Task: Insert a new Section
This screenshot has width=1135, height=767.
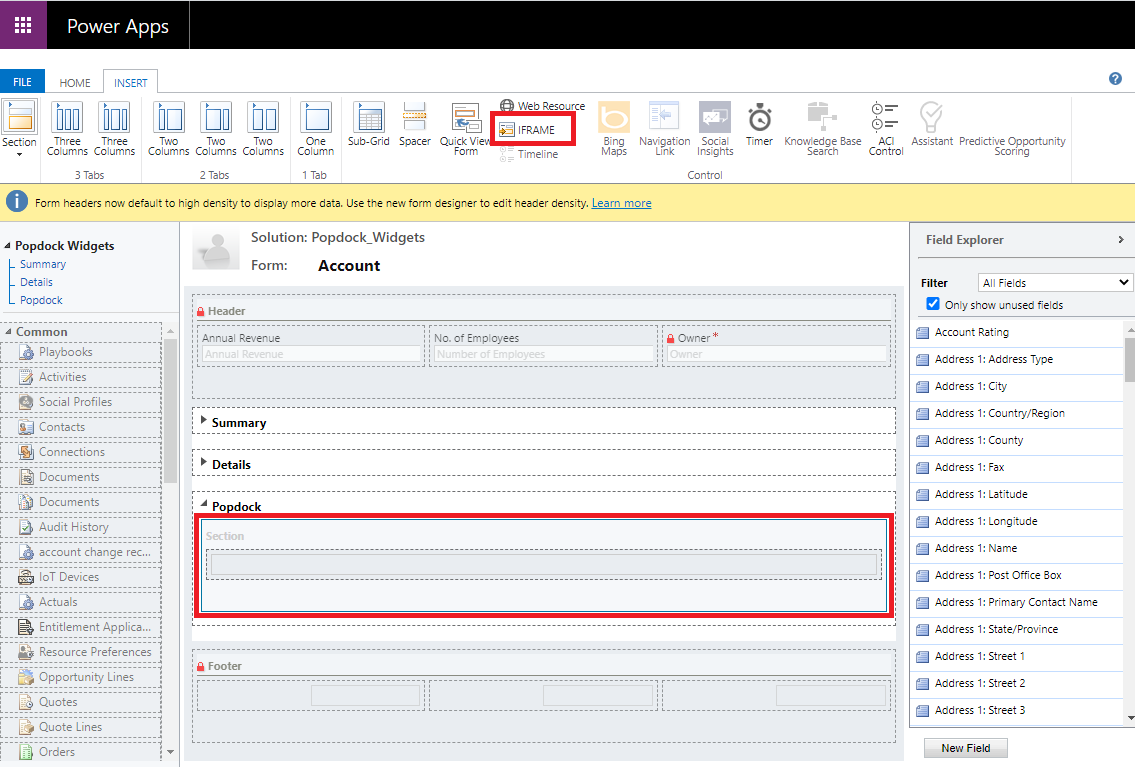Action: [20, 124]
